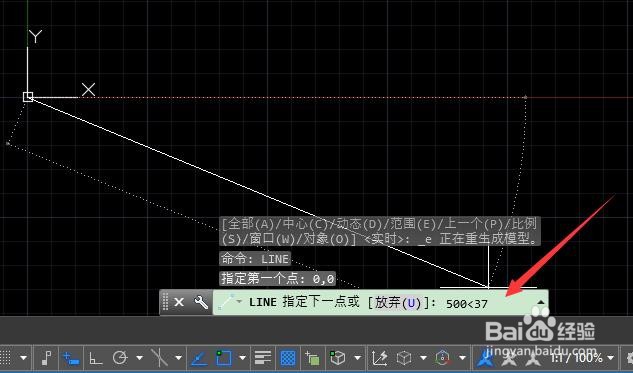
Task: Open 1:1 / 100% annotation scale menu
Action: (582, 358)
